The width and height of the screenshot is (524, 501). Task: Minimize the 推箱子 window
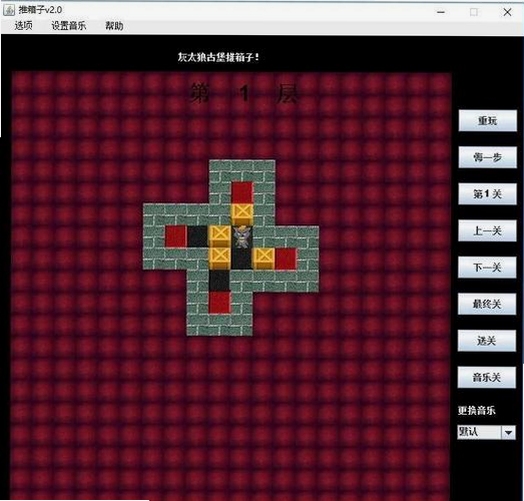tap(441, 12)
